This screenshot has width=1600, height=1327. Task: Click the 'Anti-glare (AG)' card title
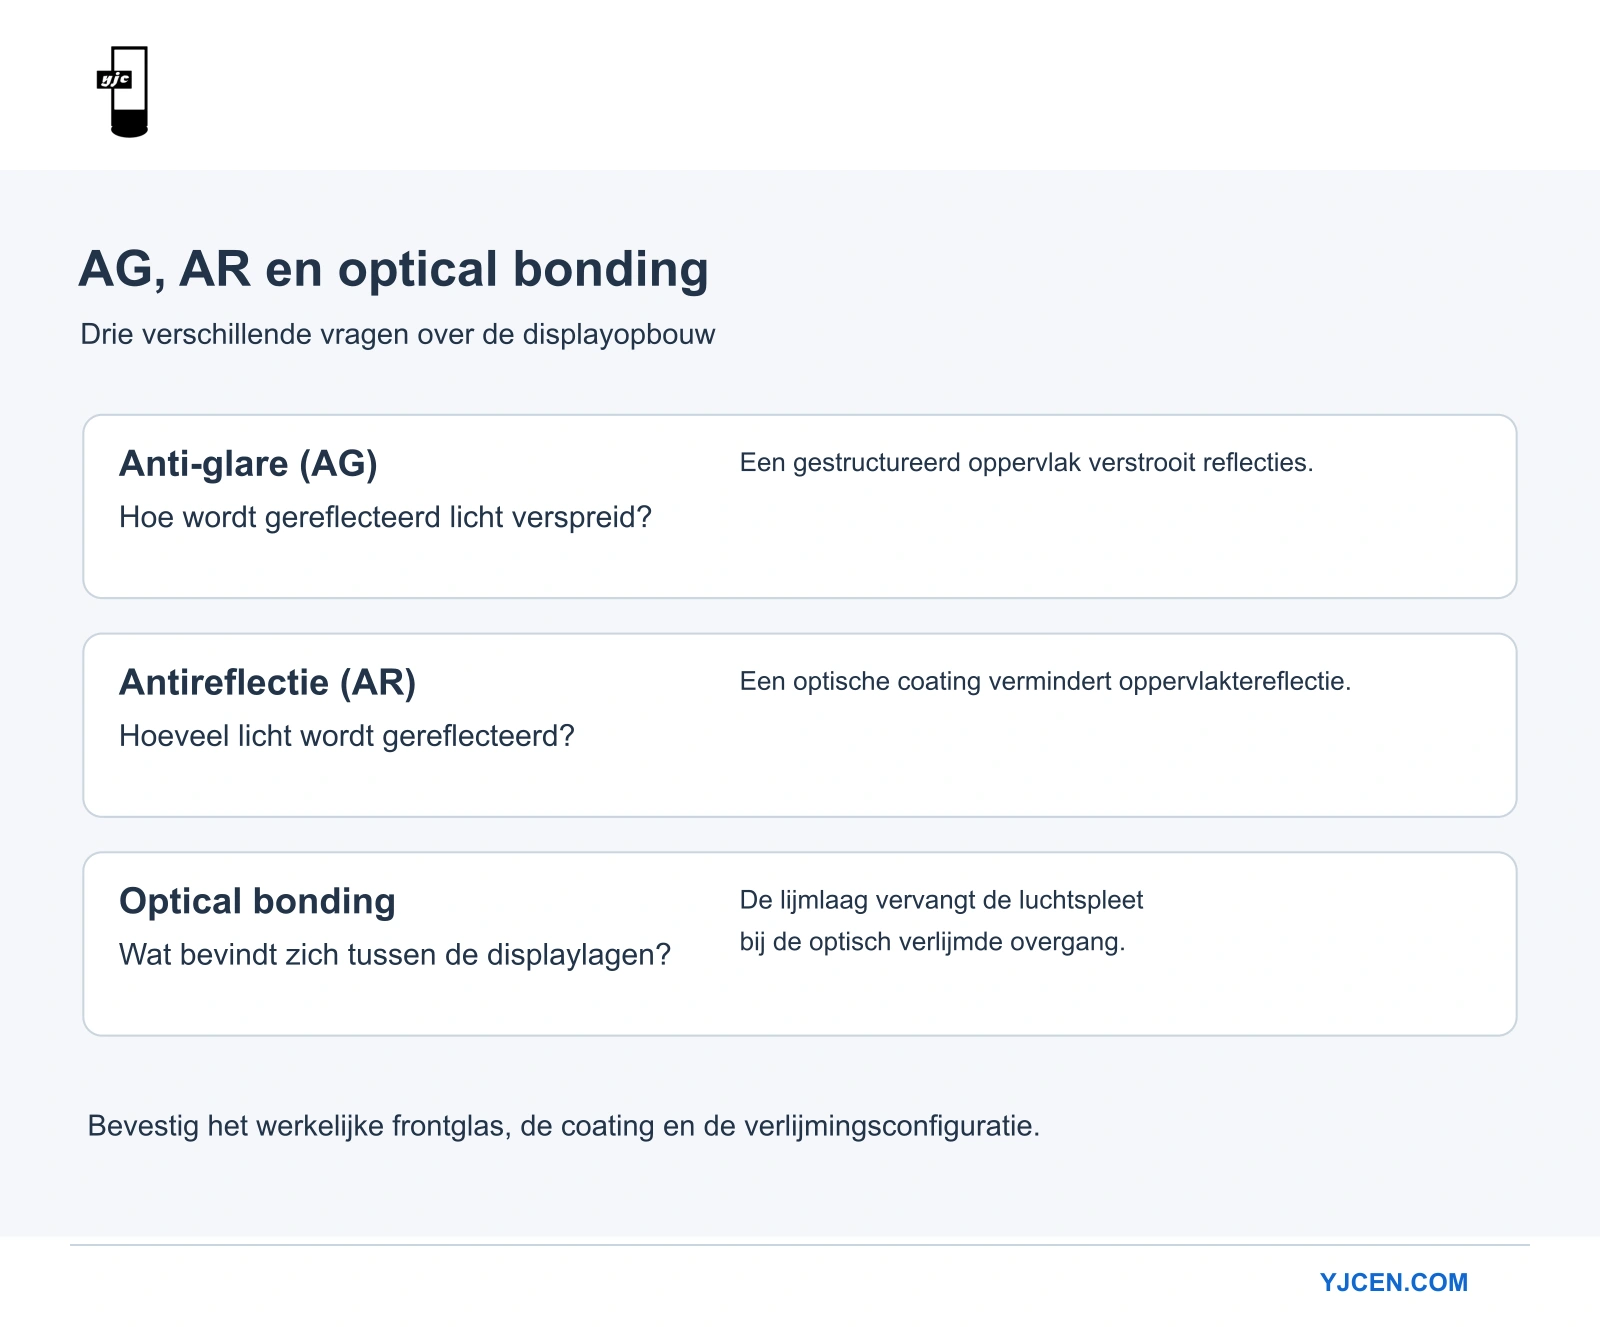(248, 464)
